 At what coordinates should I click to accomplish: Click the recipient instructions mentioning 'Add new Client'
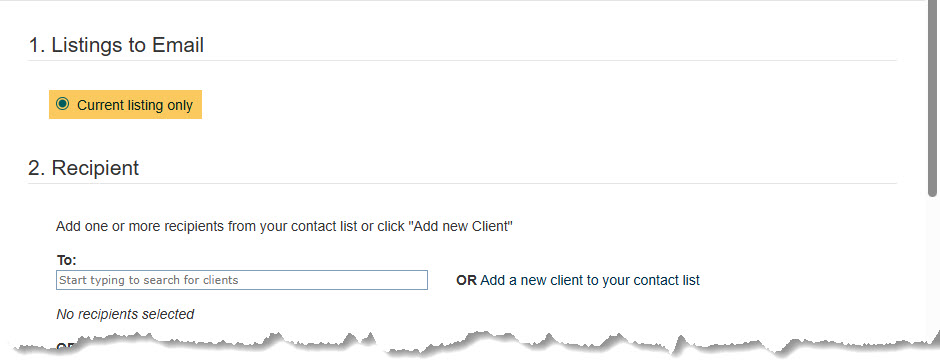(284, 226)
